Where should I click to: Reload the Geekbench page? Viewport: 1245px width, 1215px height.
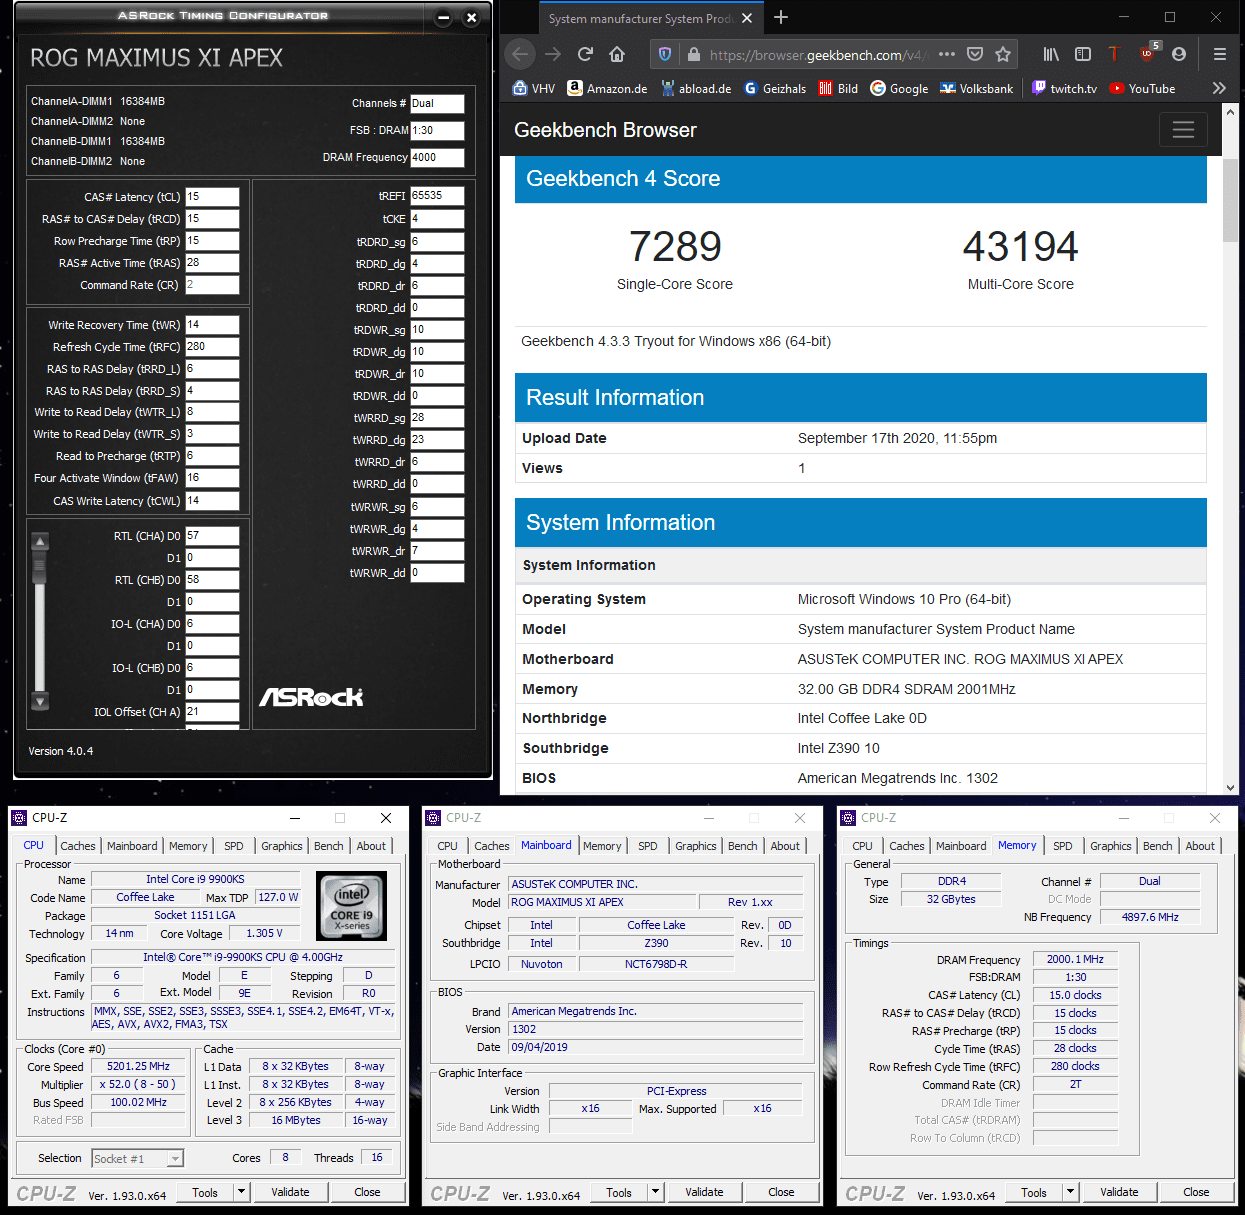[x=586, y=55]
